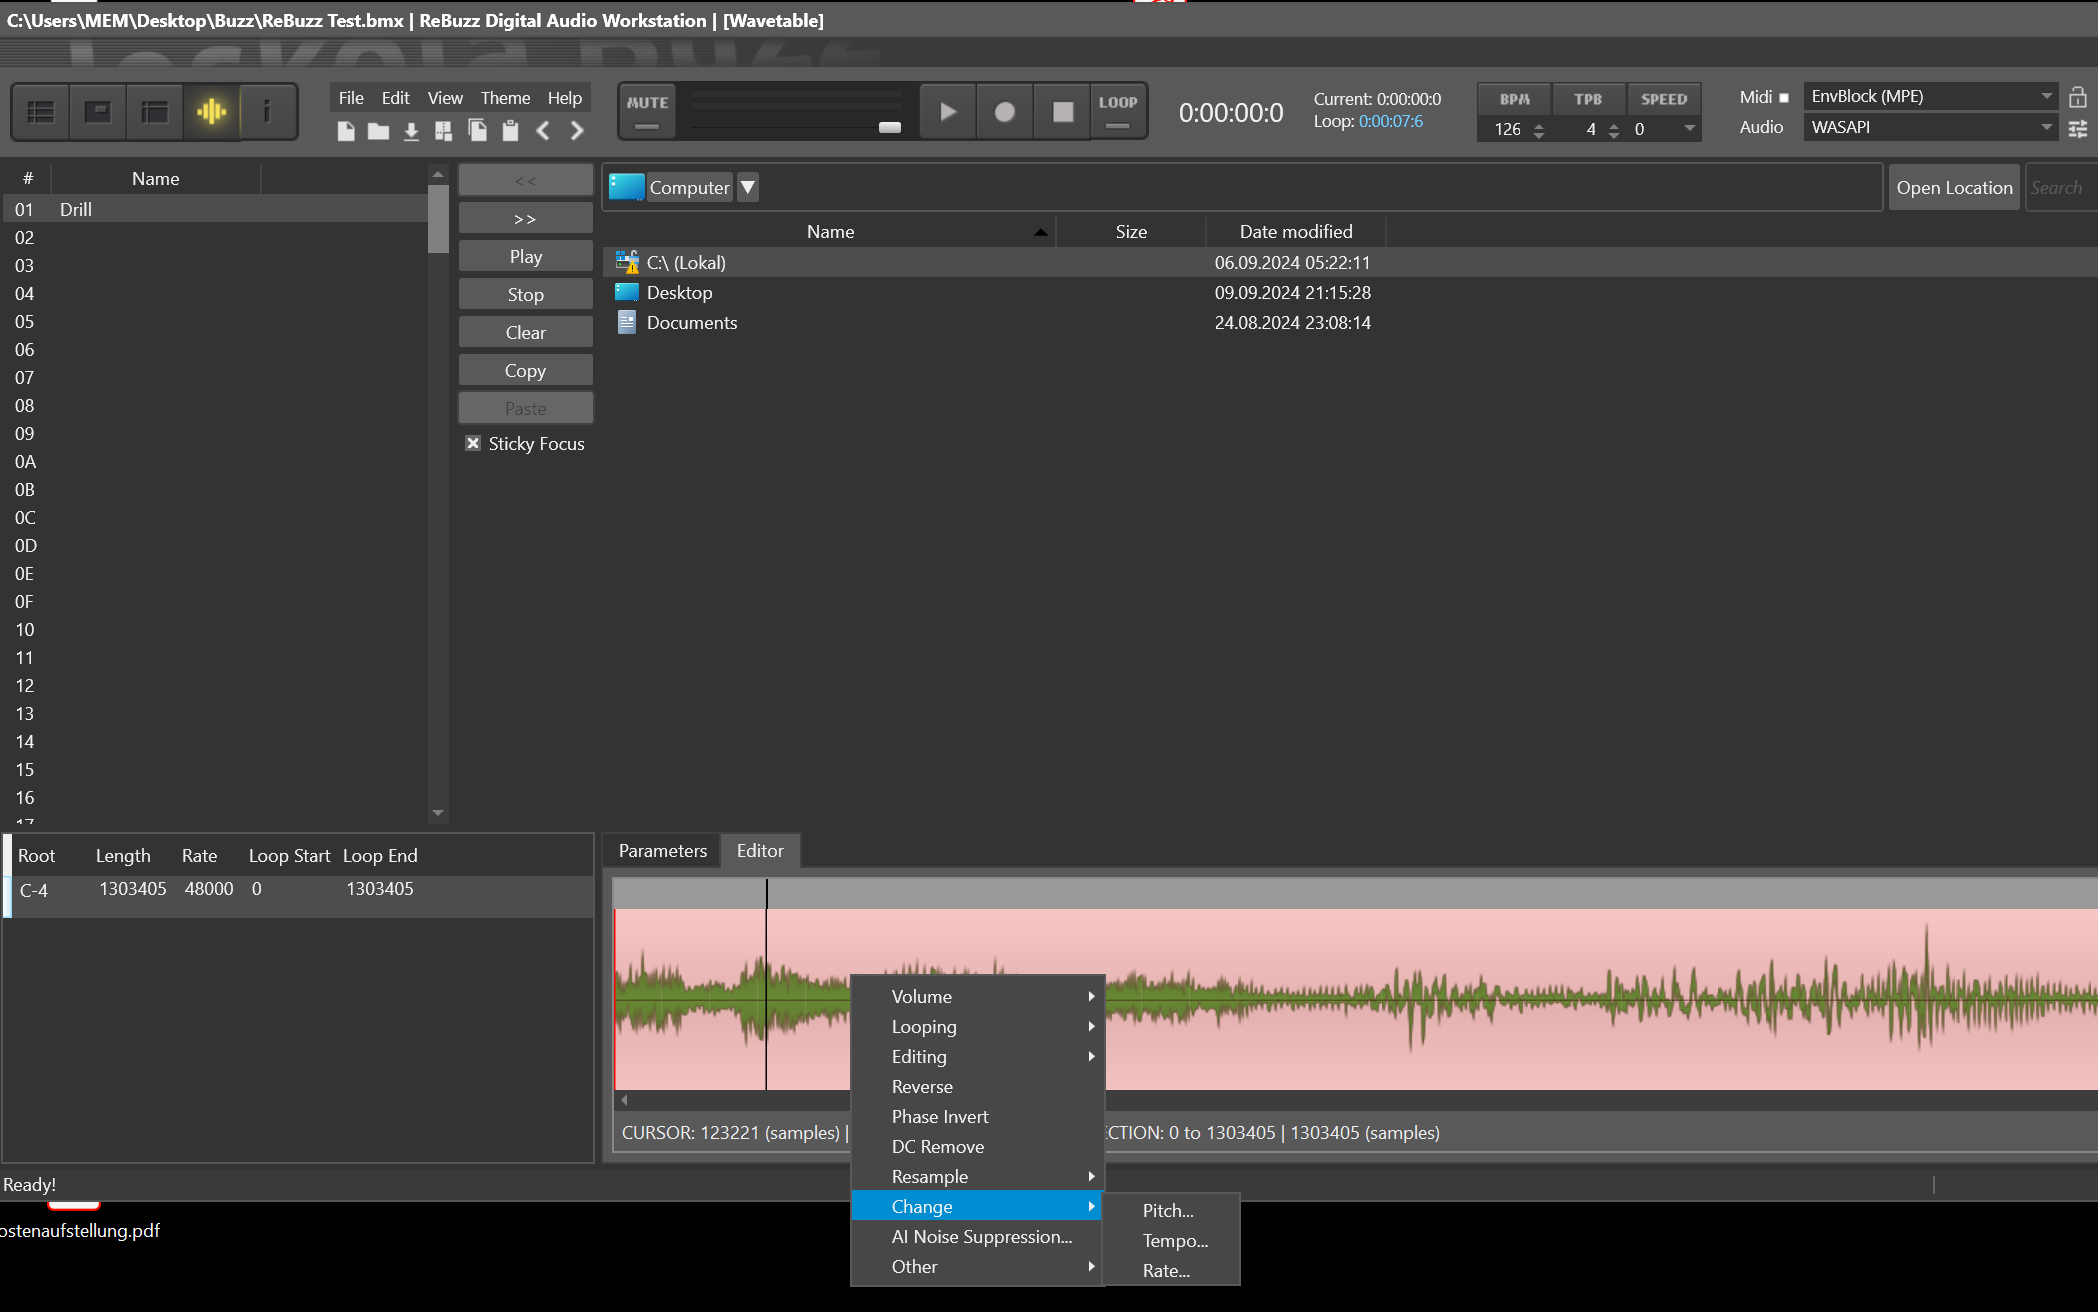Image resolution: width=2098 pixels, height=1312 pixels.
Task: Decrease the TPB value with down arrow
Action: pyautogui.click(x=1614, y=135)
